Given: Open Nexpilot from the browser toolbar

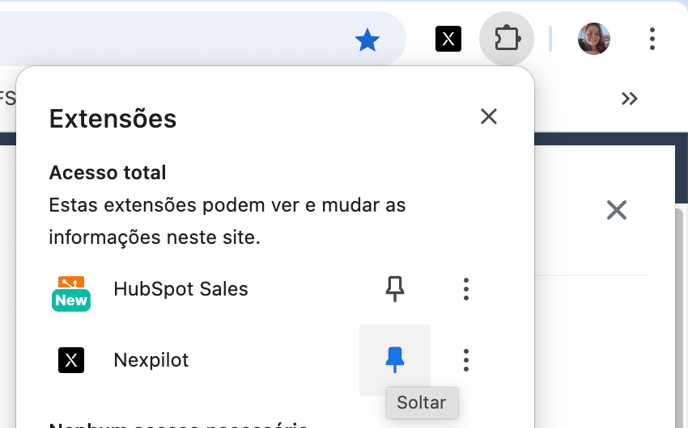Looking at the screenshot, I should (x=449, y=40).
